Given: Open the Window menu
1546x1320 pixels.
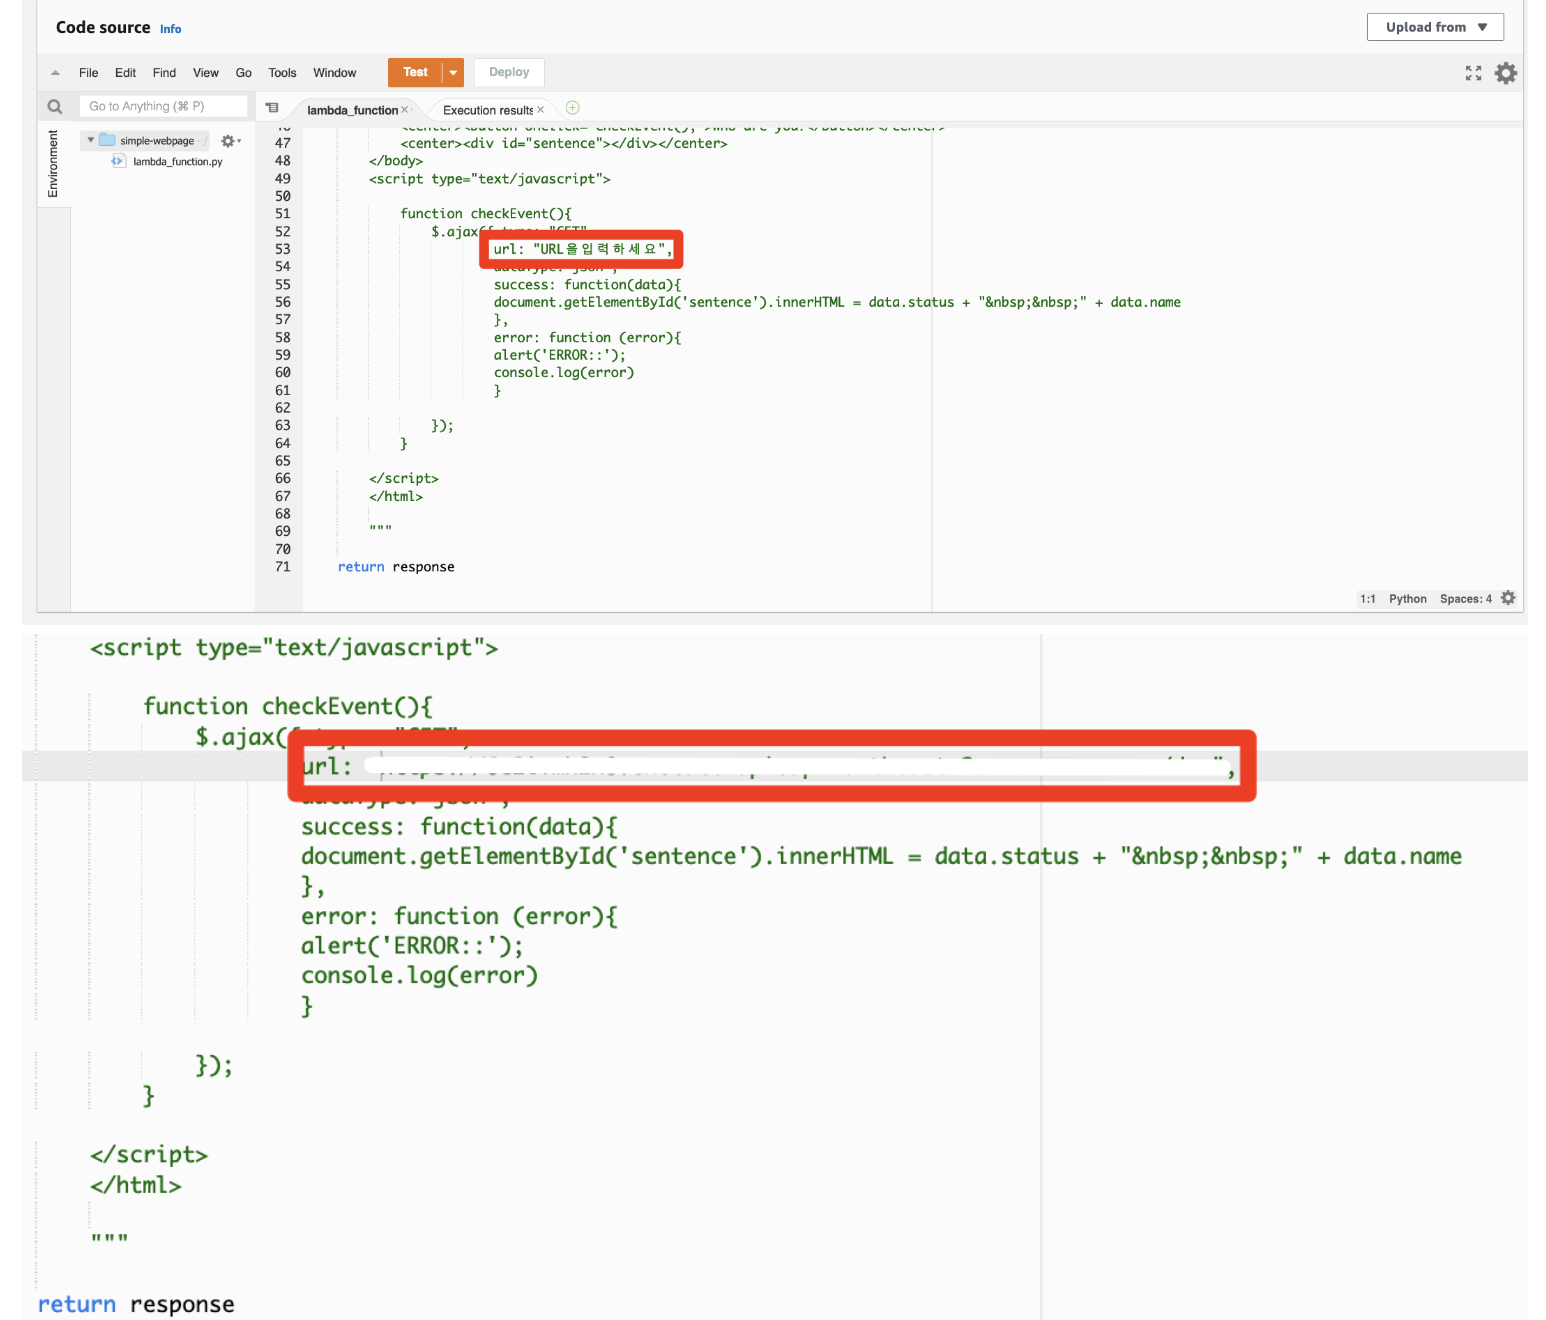Looking at the screenshot, I should [x=334, y=73].
